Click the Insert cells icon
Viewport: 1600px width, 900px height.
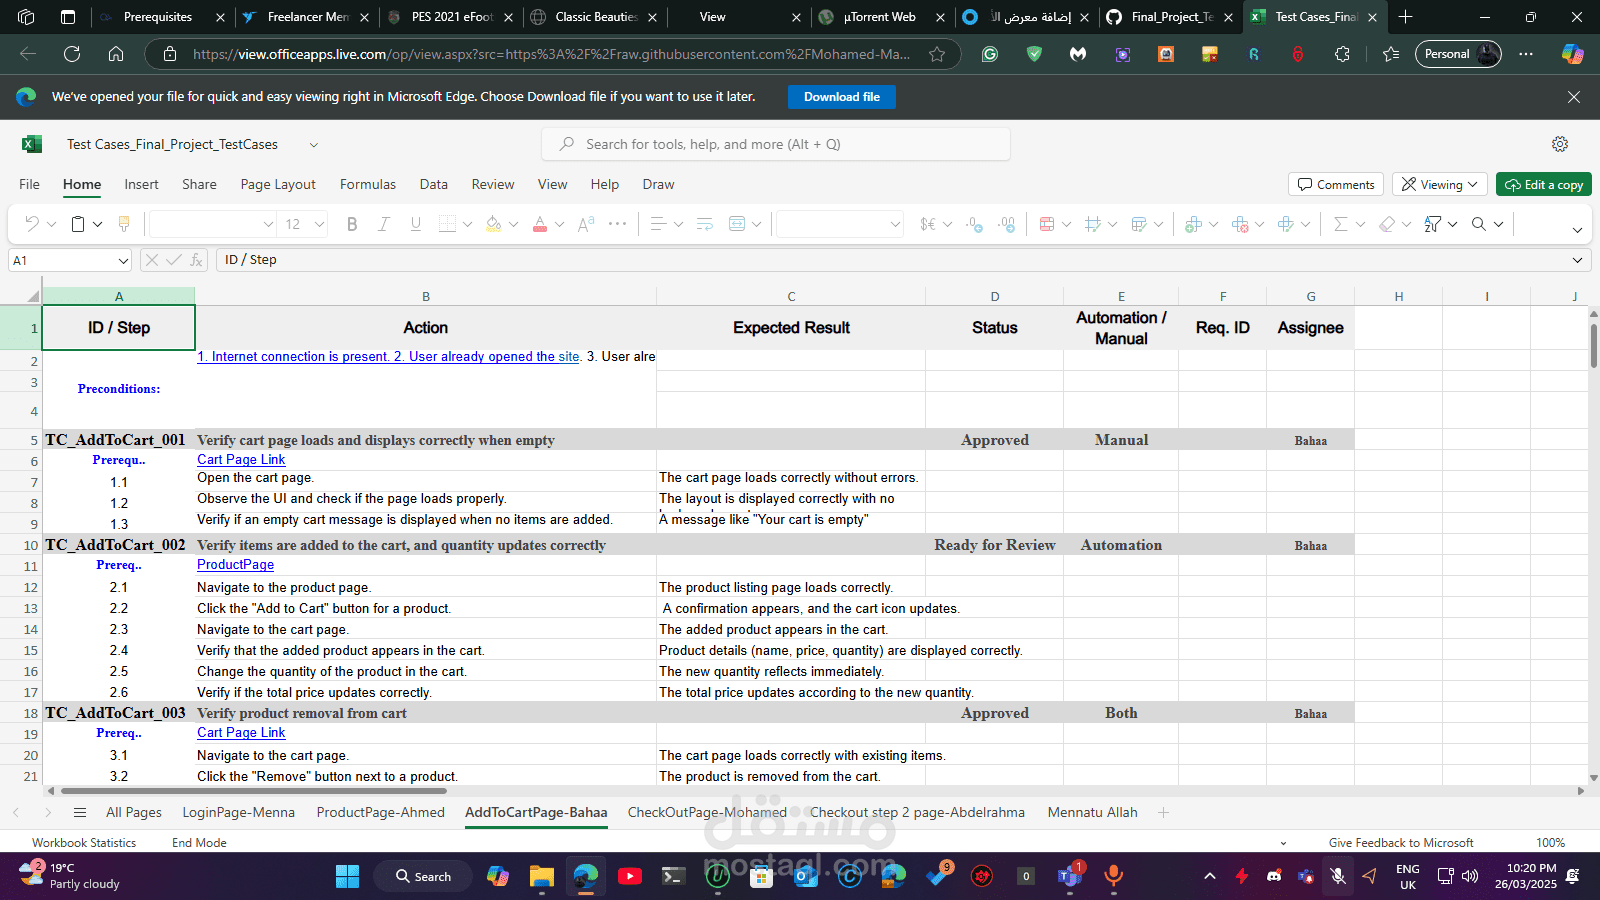[x=1193, y=224]
